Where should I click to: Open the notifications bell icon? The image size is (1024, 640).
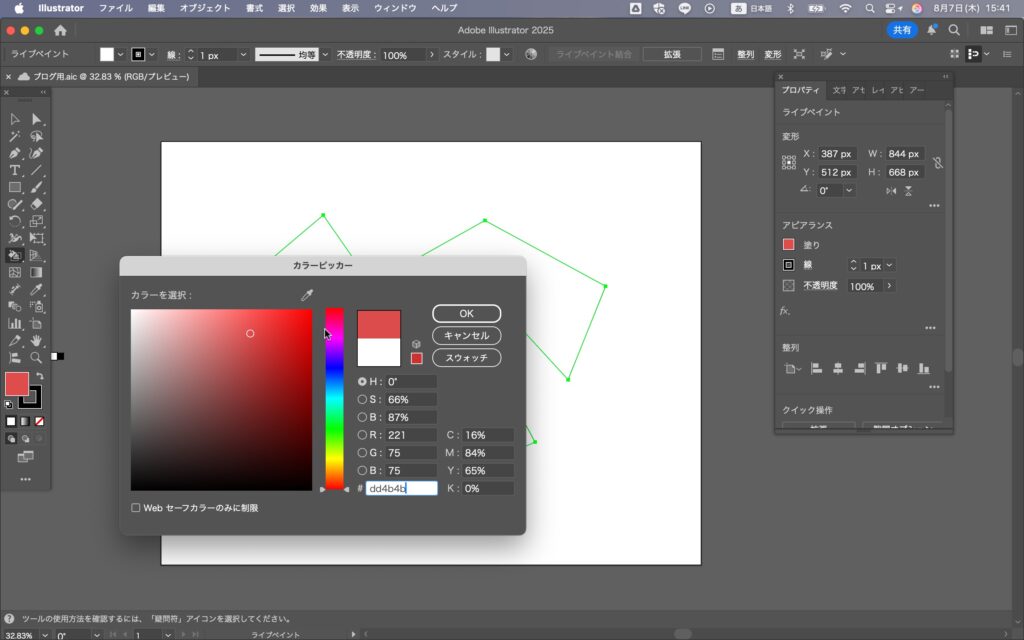(931, 30)
